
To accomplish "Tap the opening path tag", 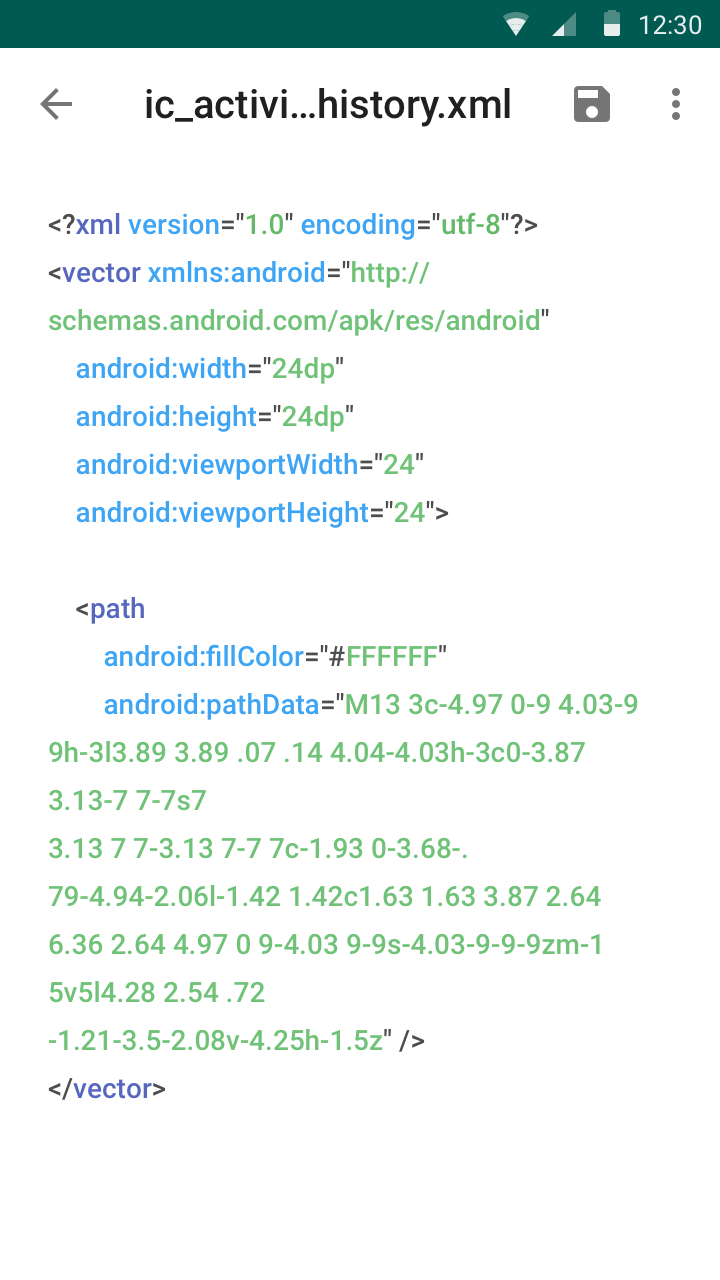I will tap(110, 609).
